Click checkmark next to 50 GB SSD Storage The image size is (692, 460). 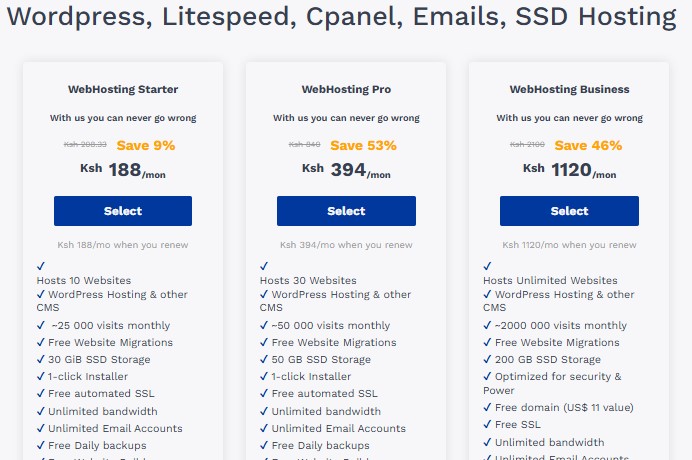coord(264,359)
